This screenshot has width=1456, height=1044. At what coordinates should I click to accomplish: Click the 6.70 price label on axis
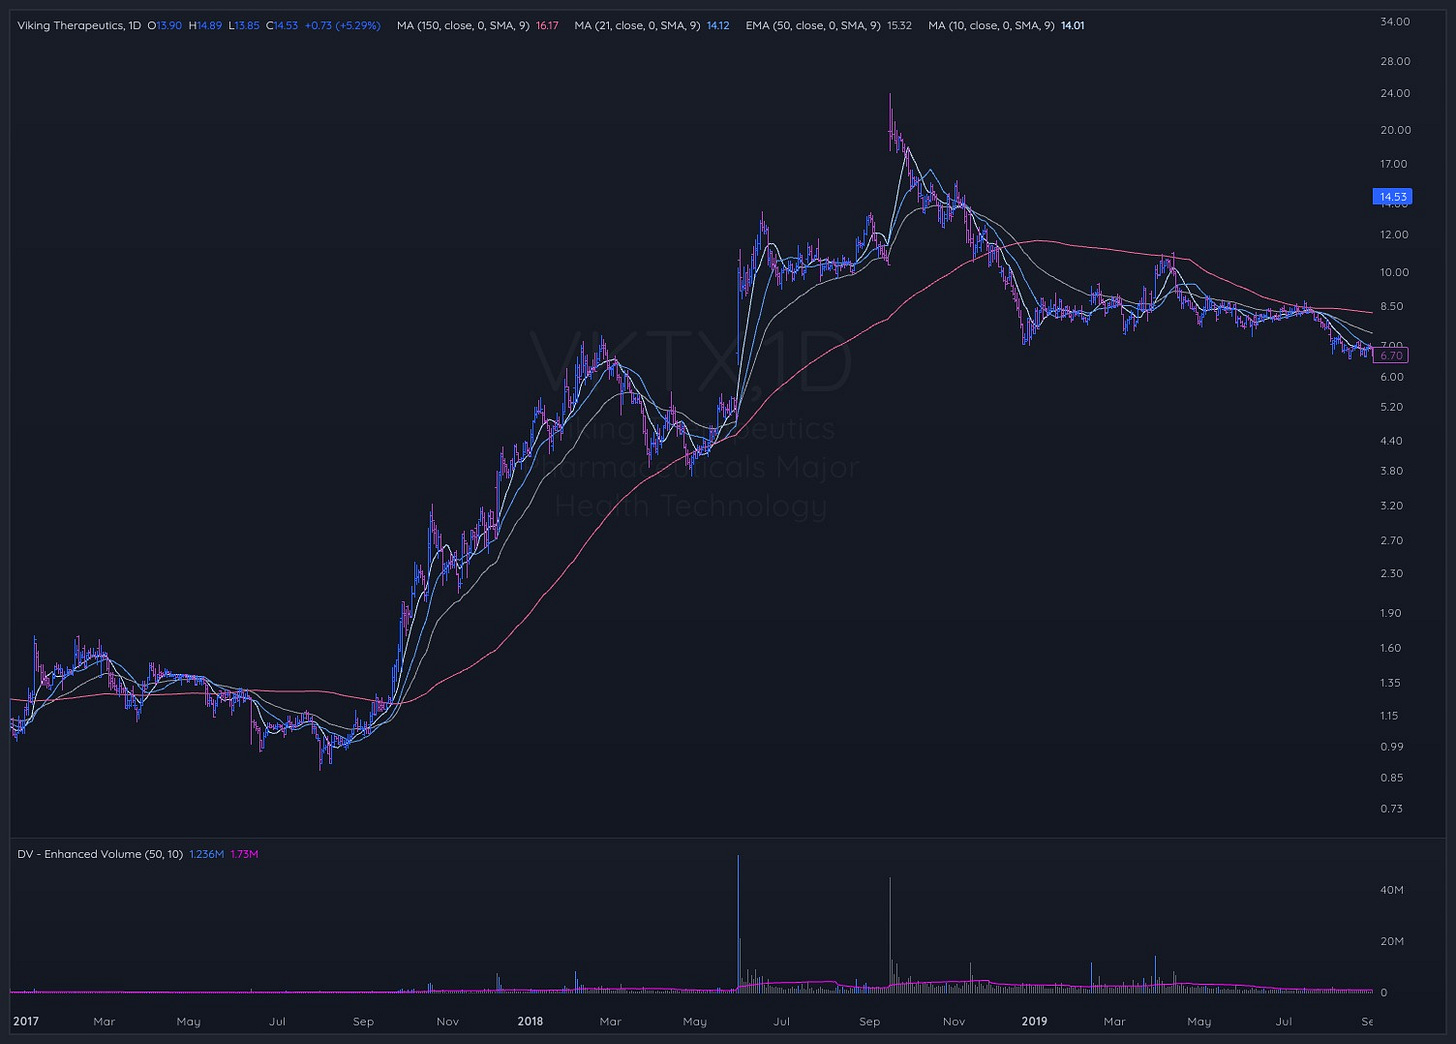(1391, 355)
